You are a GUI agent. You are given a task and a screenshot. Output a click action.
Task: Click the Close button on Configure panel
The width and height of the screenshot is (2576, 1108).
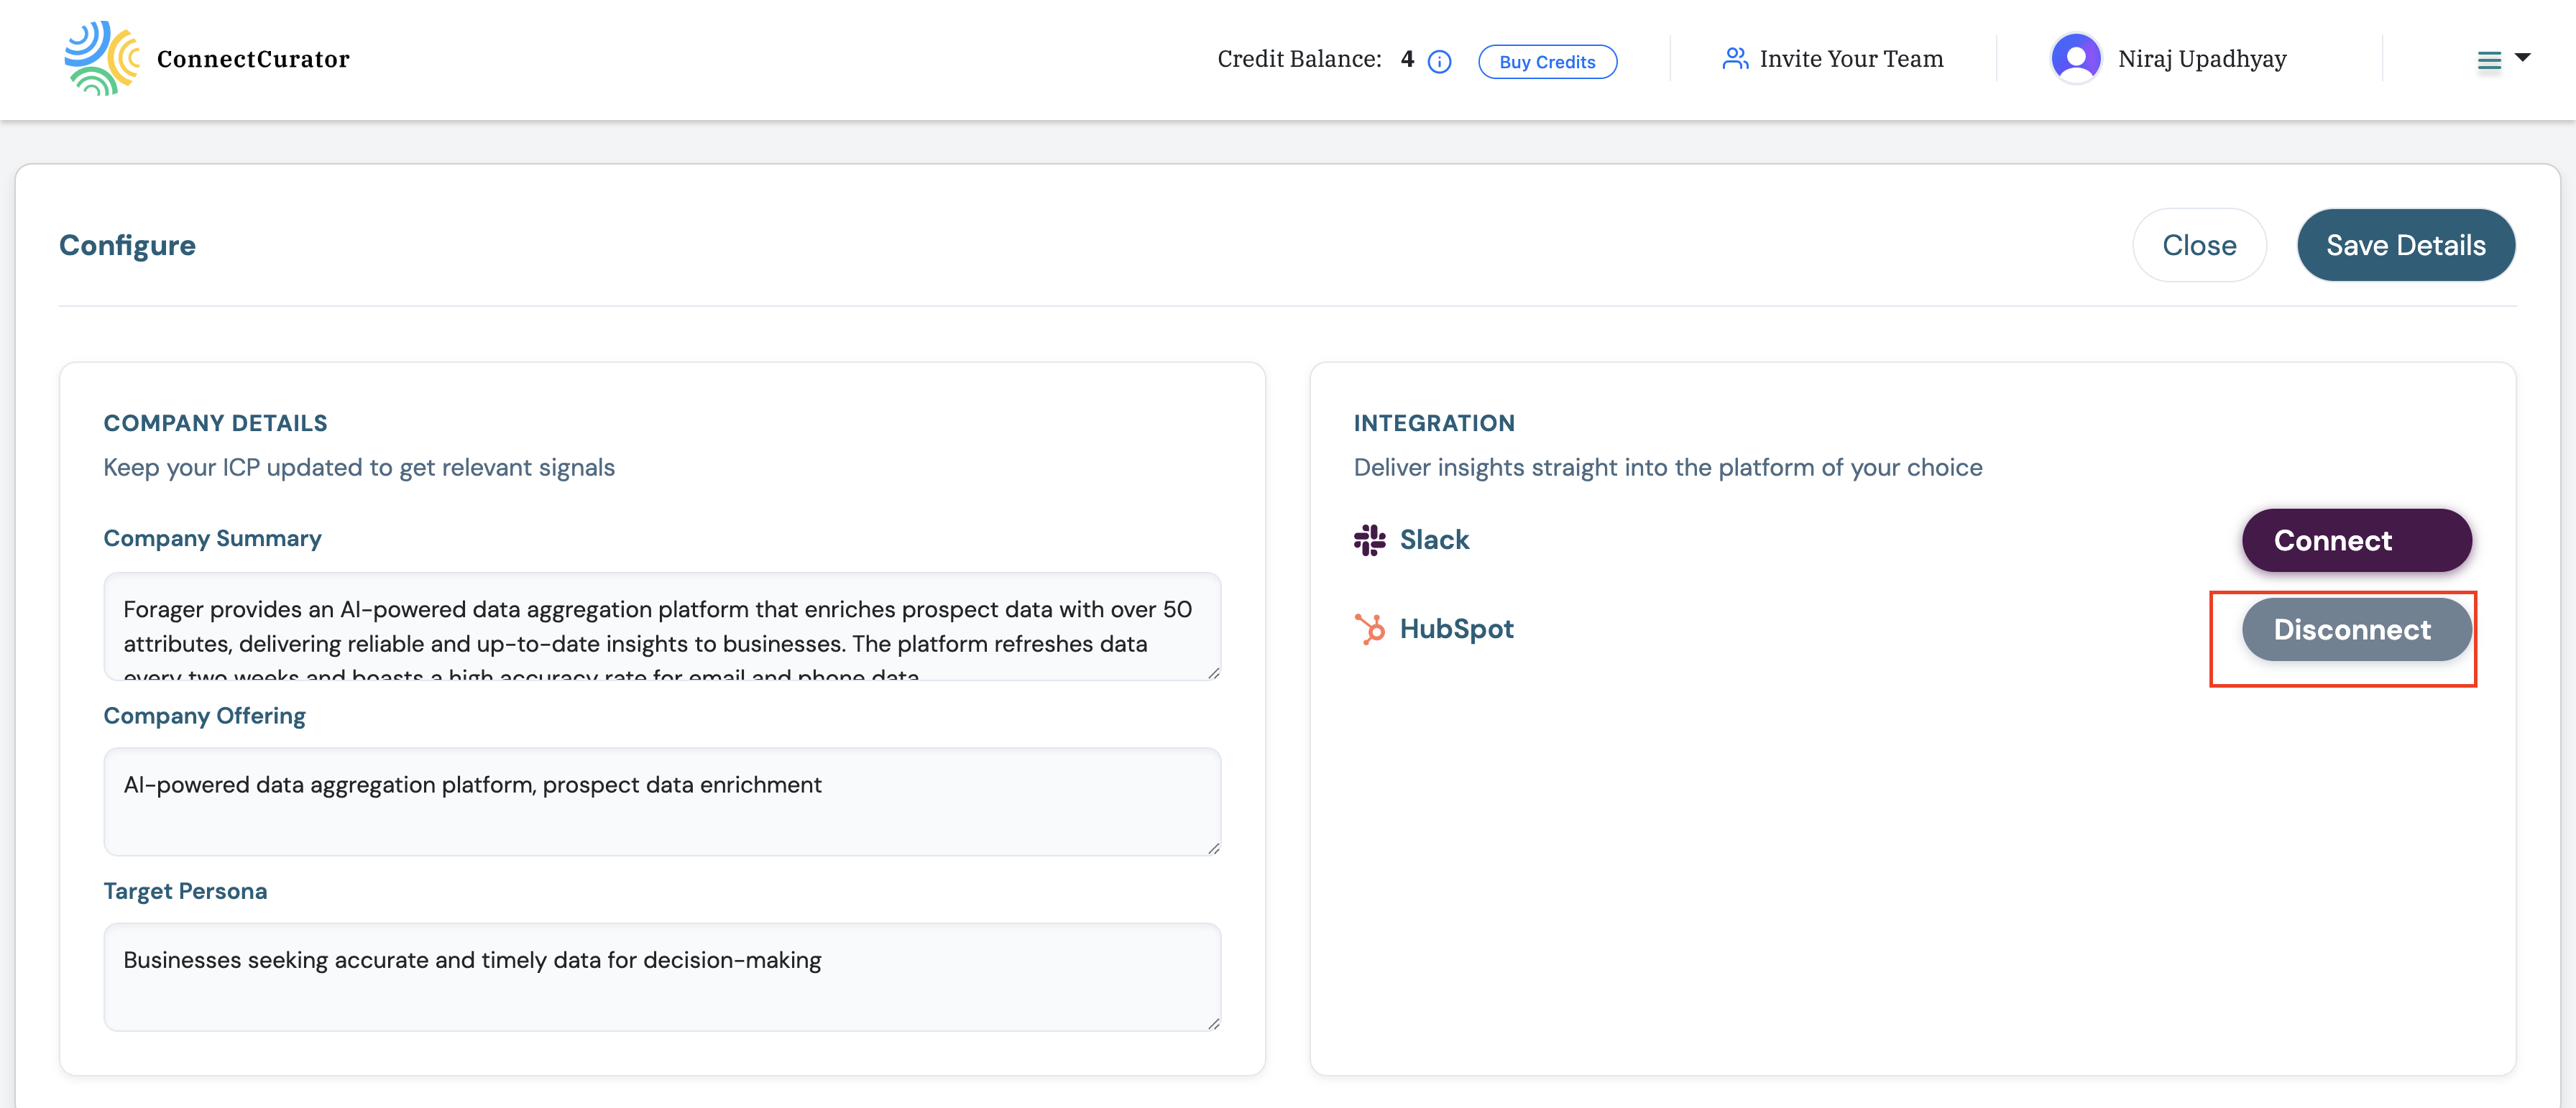pyautogui.click(x=2199, y=244)
